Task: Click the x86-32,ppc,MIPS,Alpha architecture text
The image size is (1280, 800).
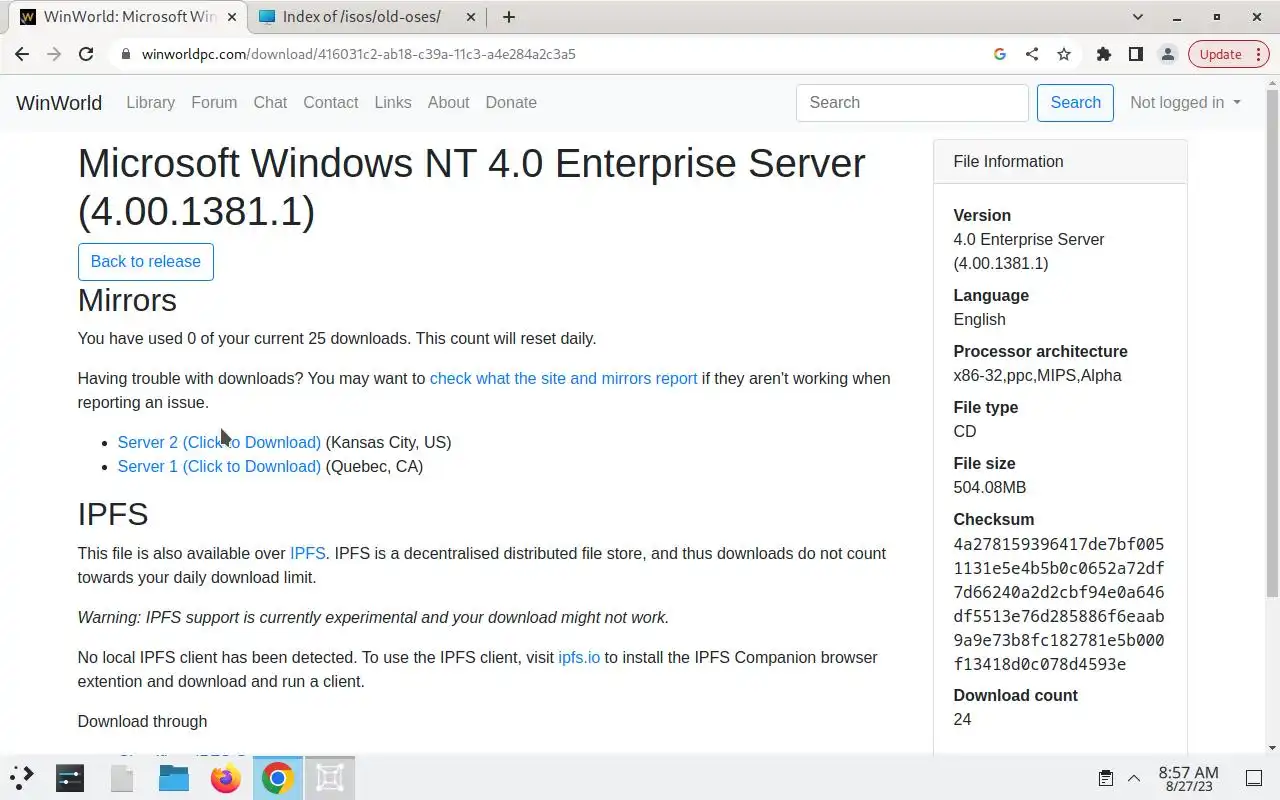Action: coord(1037,375)
